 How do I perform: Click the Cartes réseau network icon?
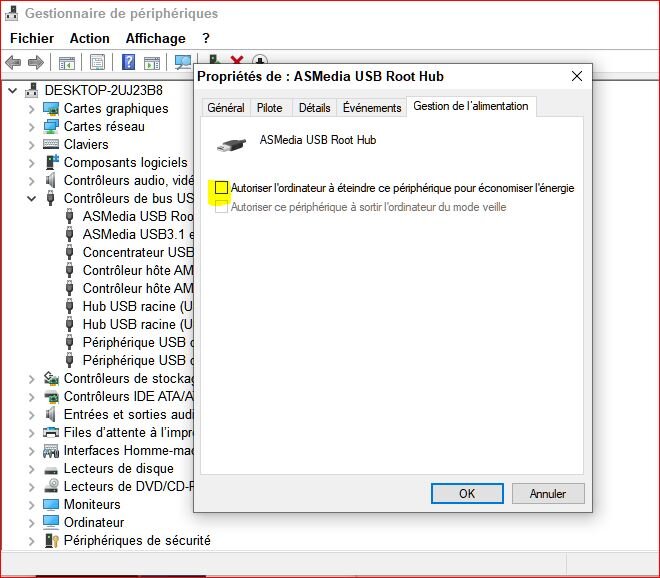51,126
